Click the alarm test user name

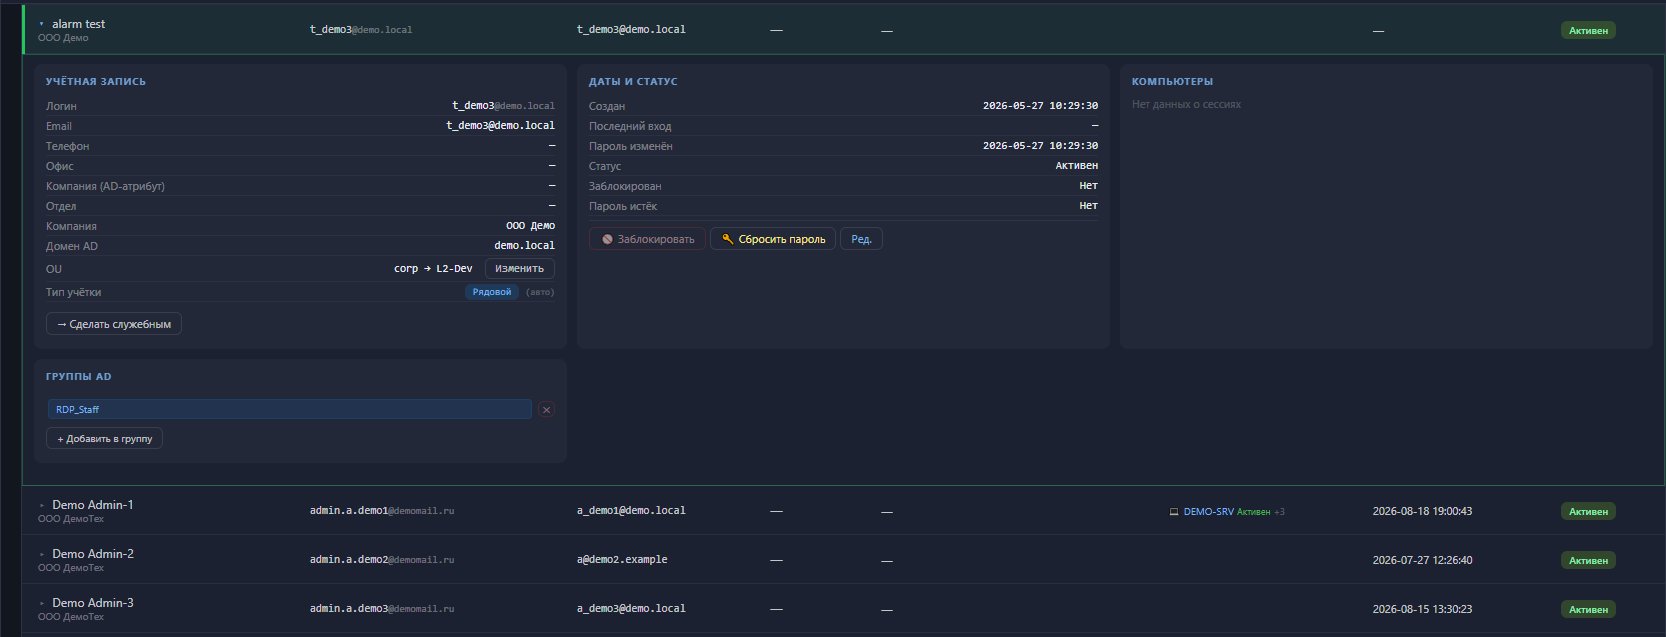click(79, 24)
